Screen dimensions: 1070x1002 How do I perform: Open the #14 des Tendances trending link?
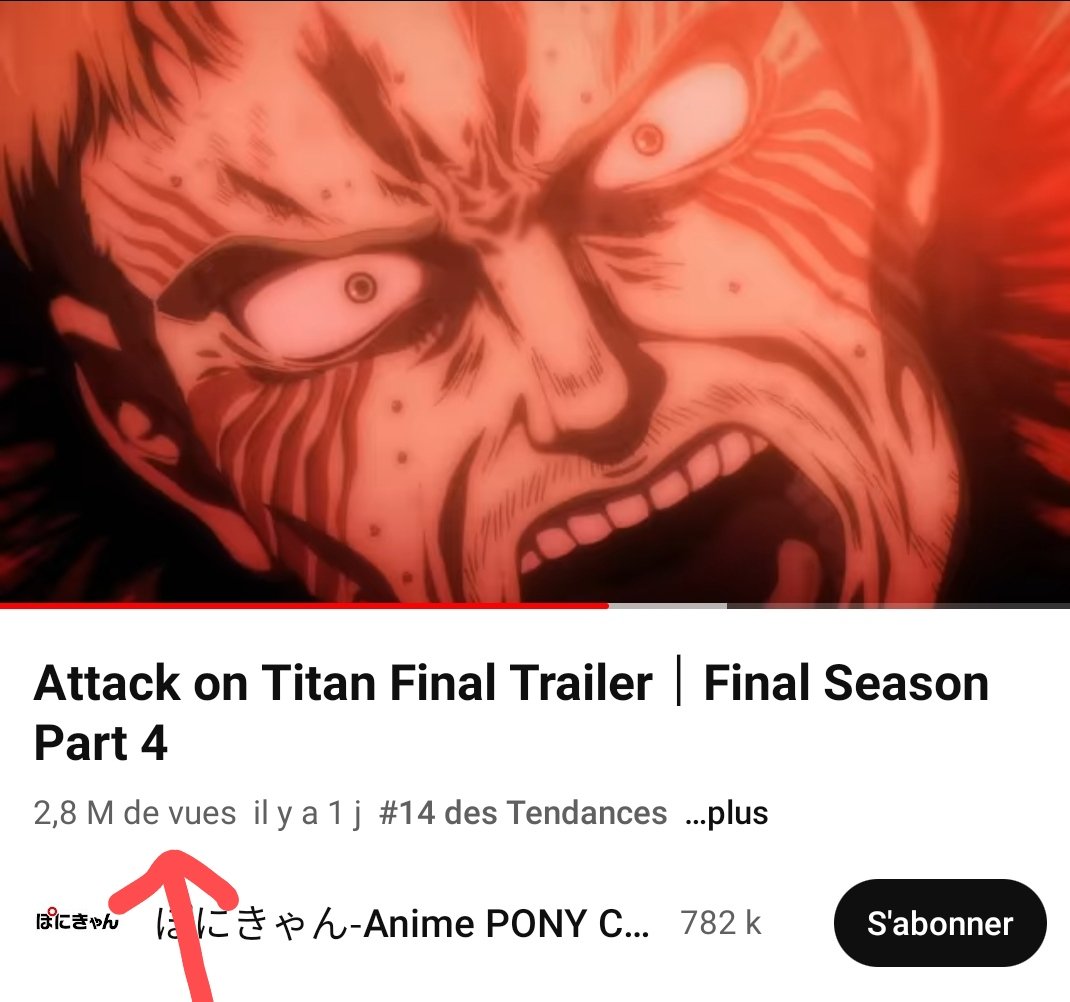(523, 813)
